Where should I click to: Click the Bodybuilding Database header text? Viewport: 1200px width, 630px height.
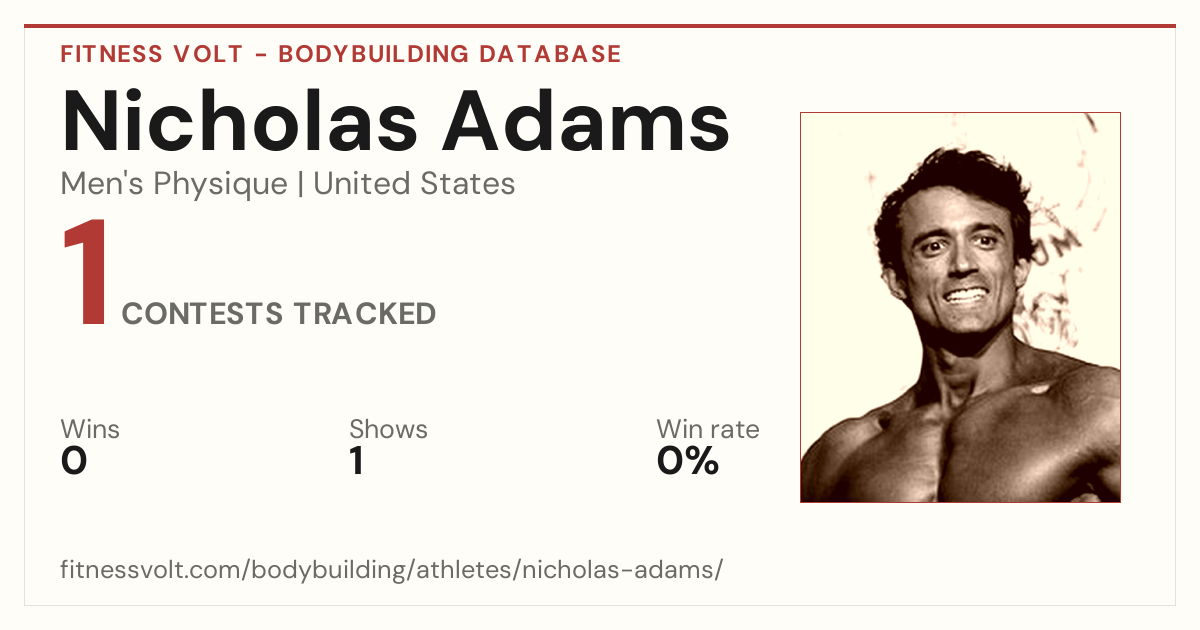(450, 54)
